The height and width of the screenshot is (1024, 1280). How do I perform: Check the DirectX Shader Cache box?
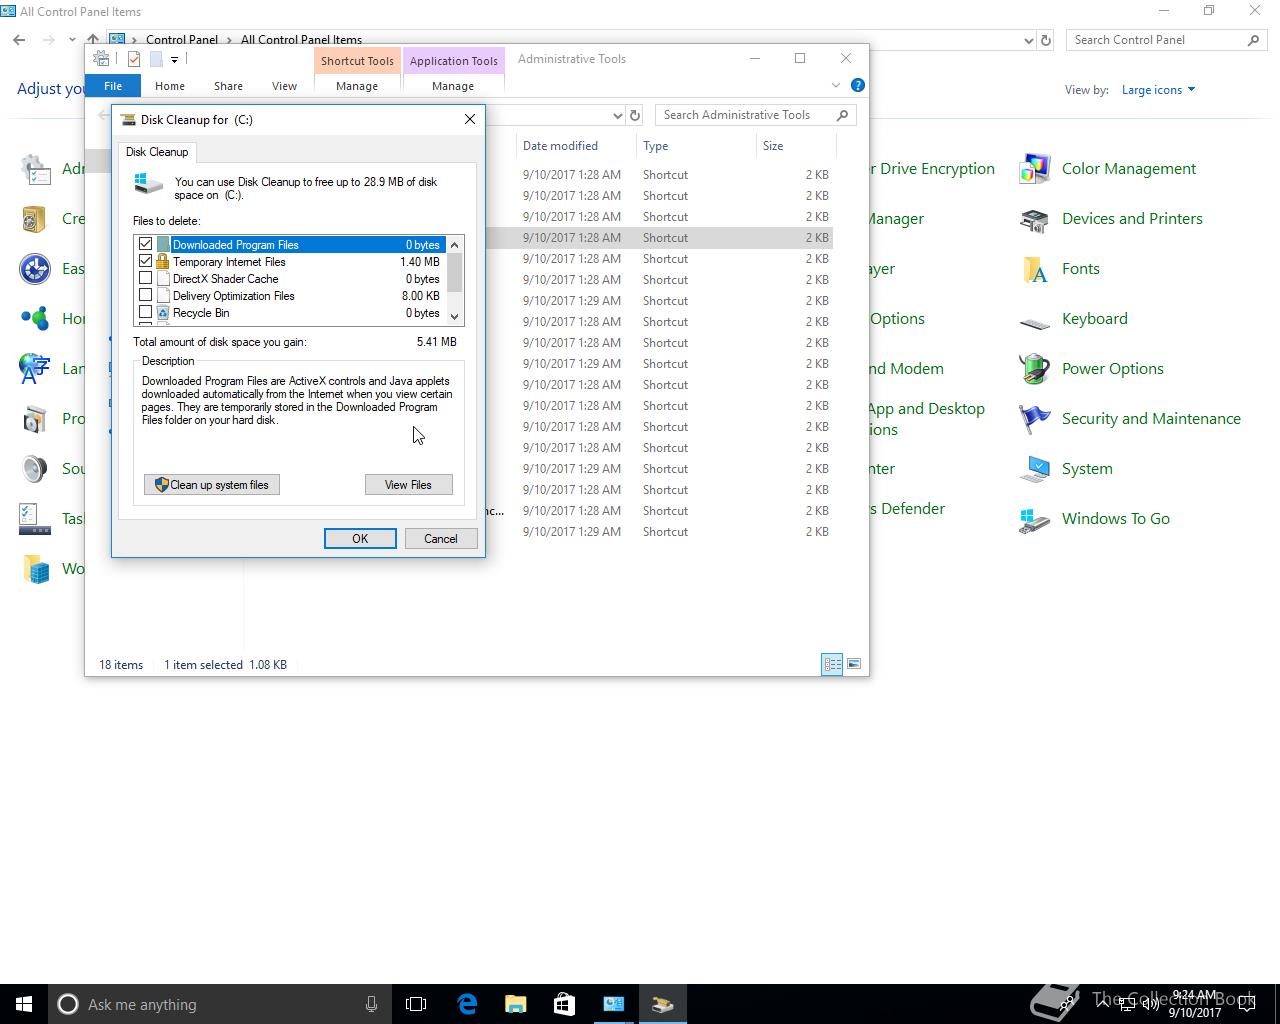(146, 278)
